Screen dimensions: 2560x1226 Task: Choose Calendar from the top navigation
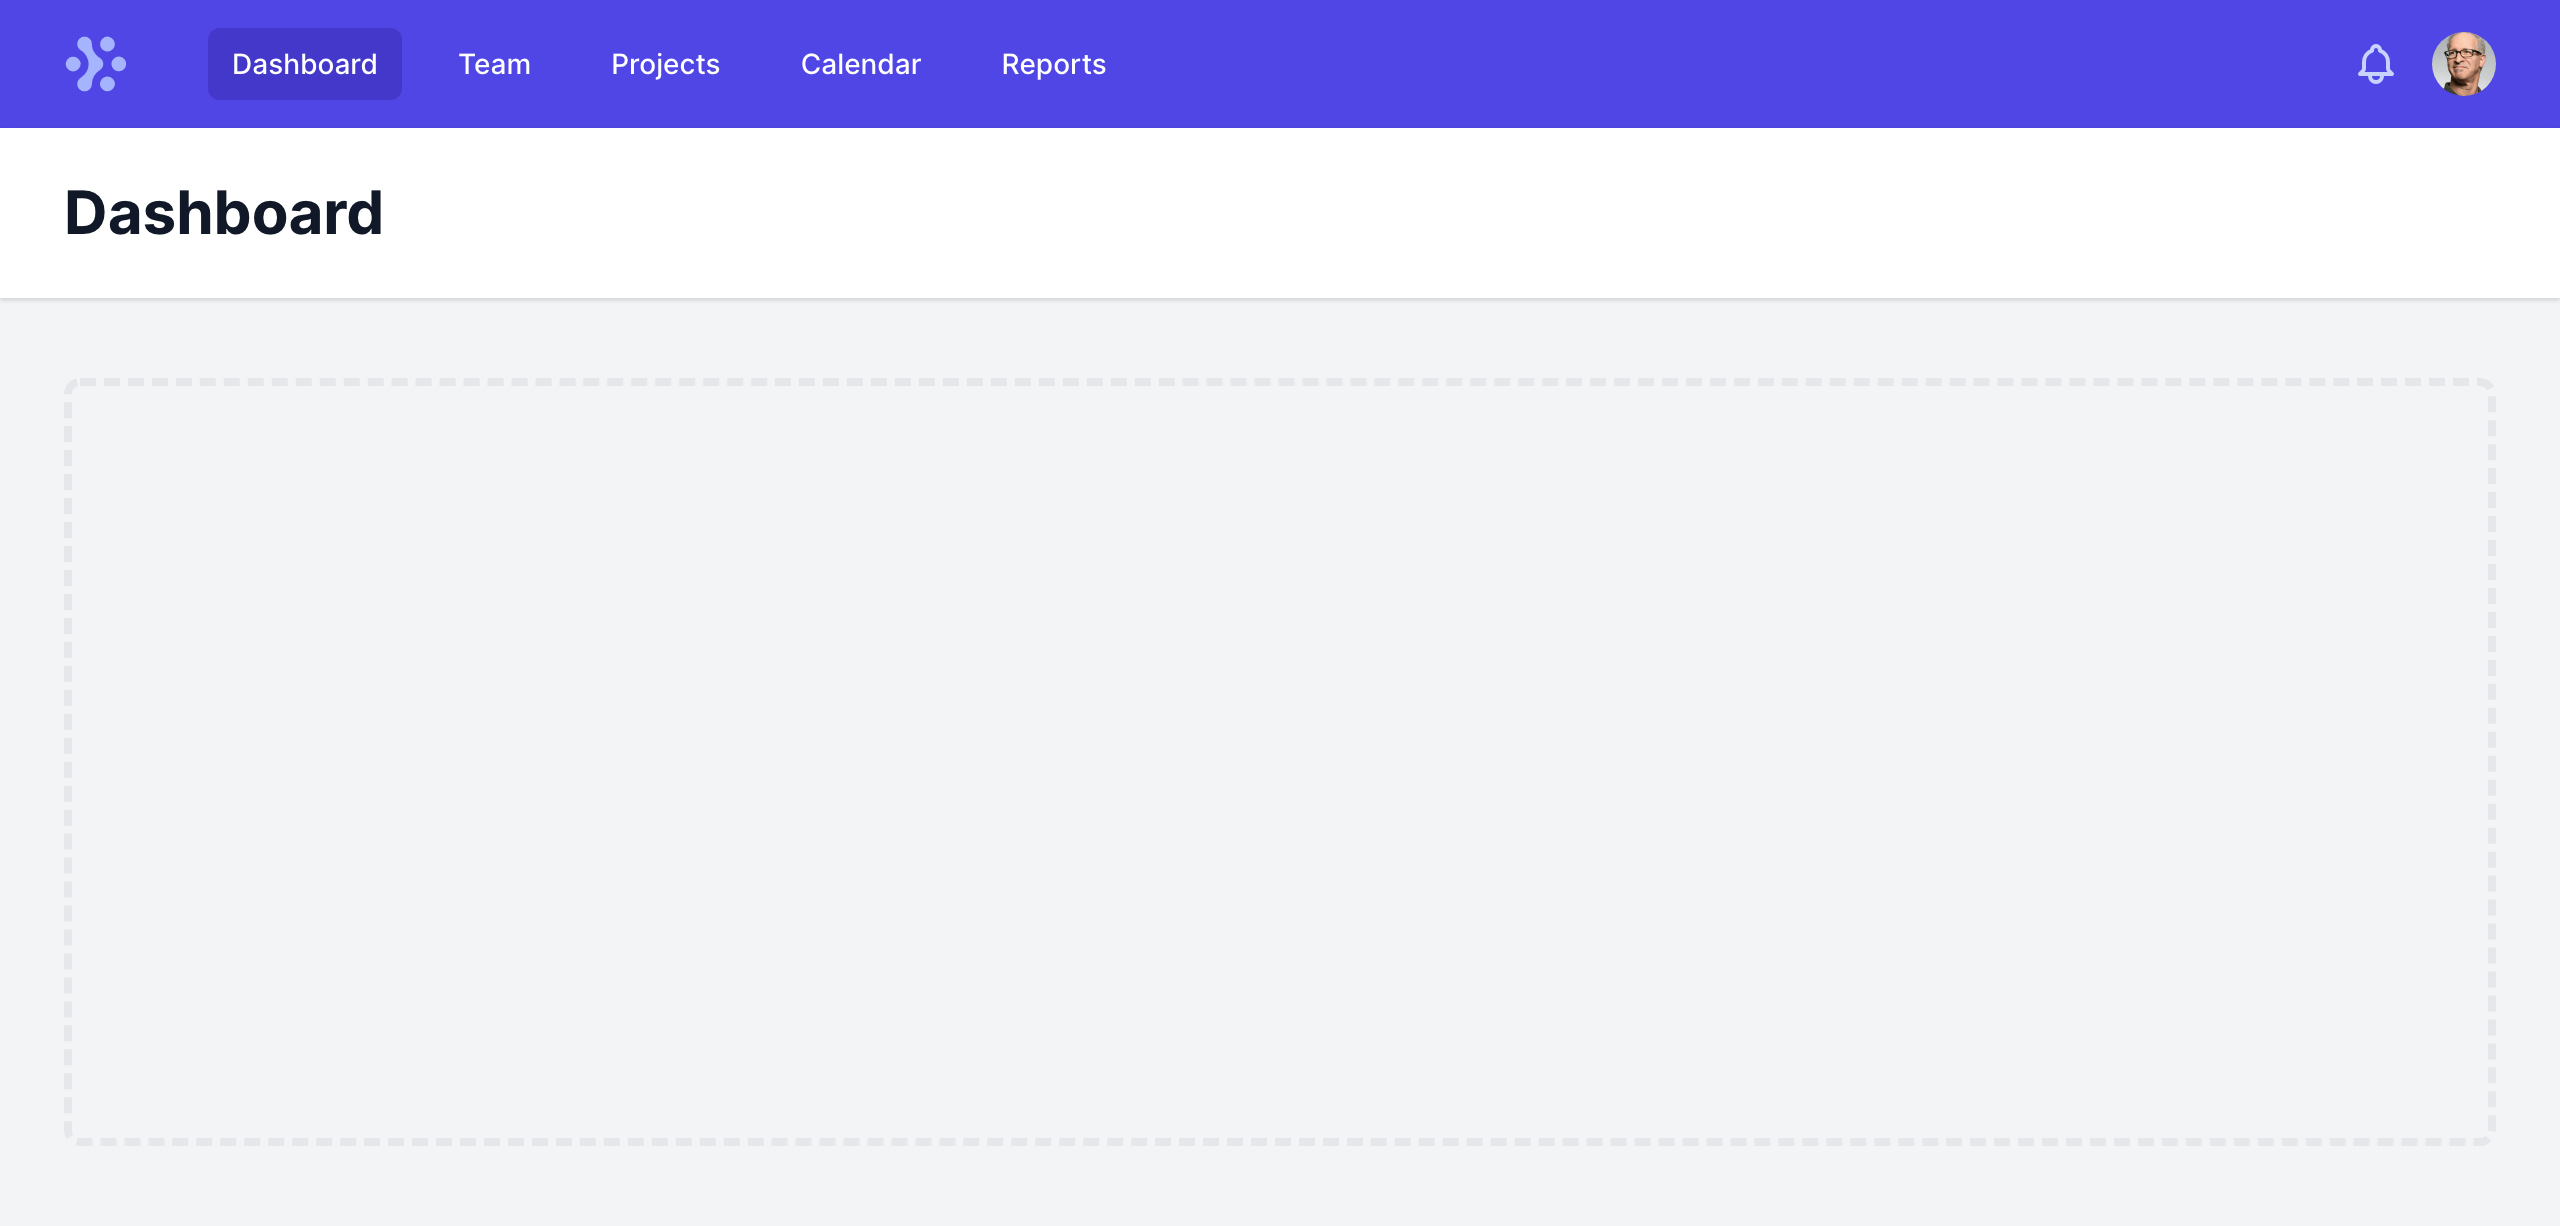[860, 64]
